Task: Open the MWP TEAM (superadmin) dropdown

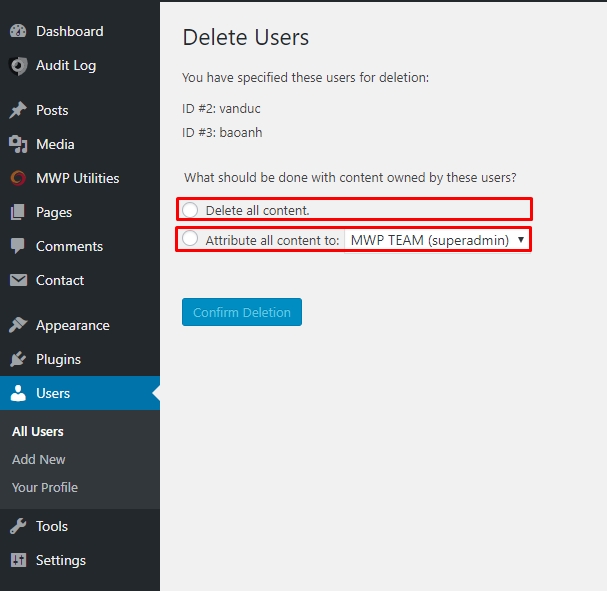Action: point(436,240)
